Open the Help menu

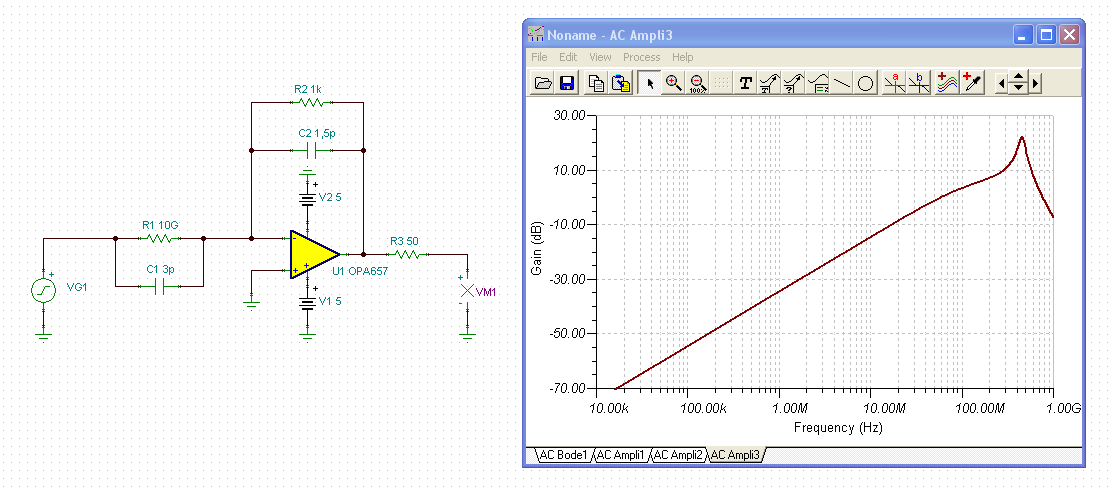tap(683, 57)
